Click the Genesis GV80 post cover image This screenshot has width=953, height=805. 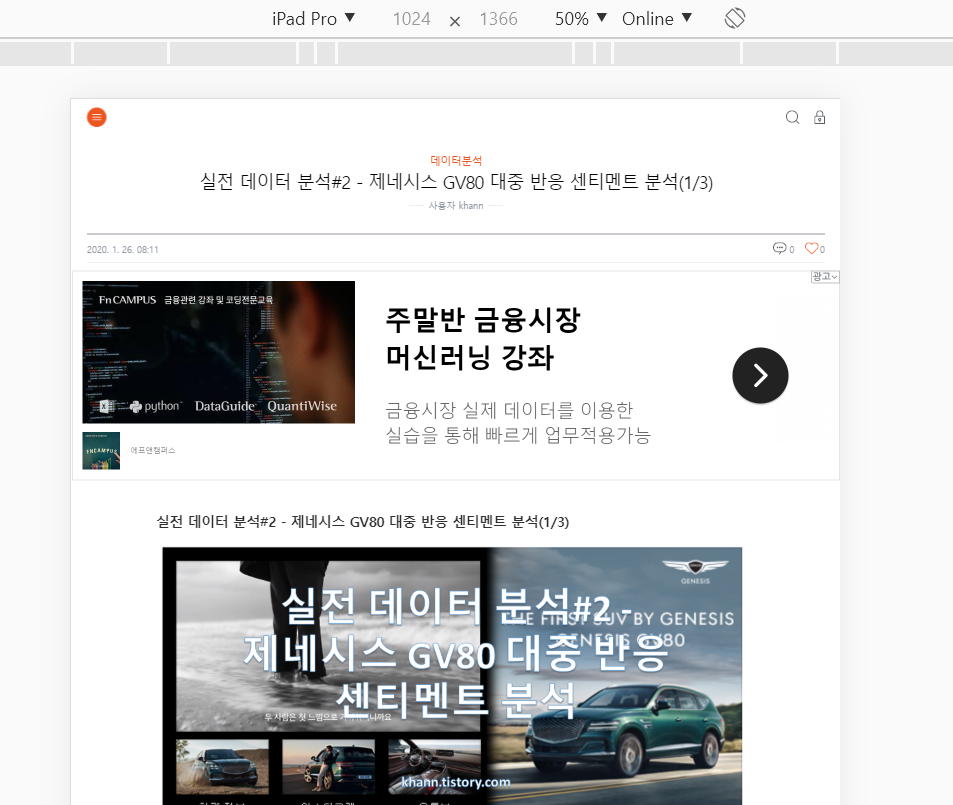452,676
